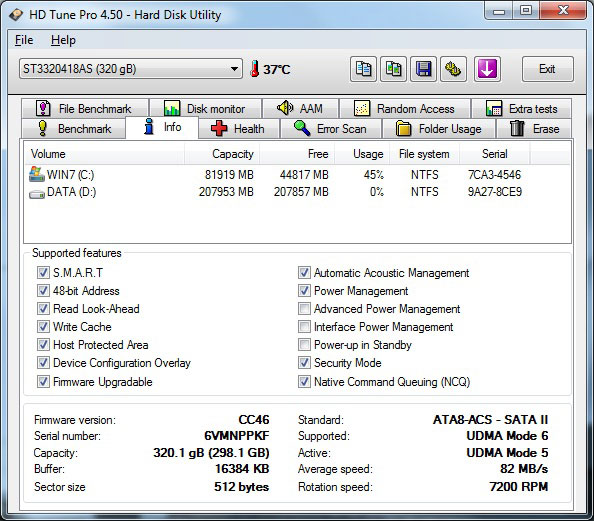594x521 pixels.
Task: Toggle the Device Configuration Overlay checkbox
Action: [x=43, y=363]
